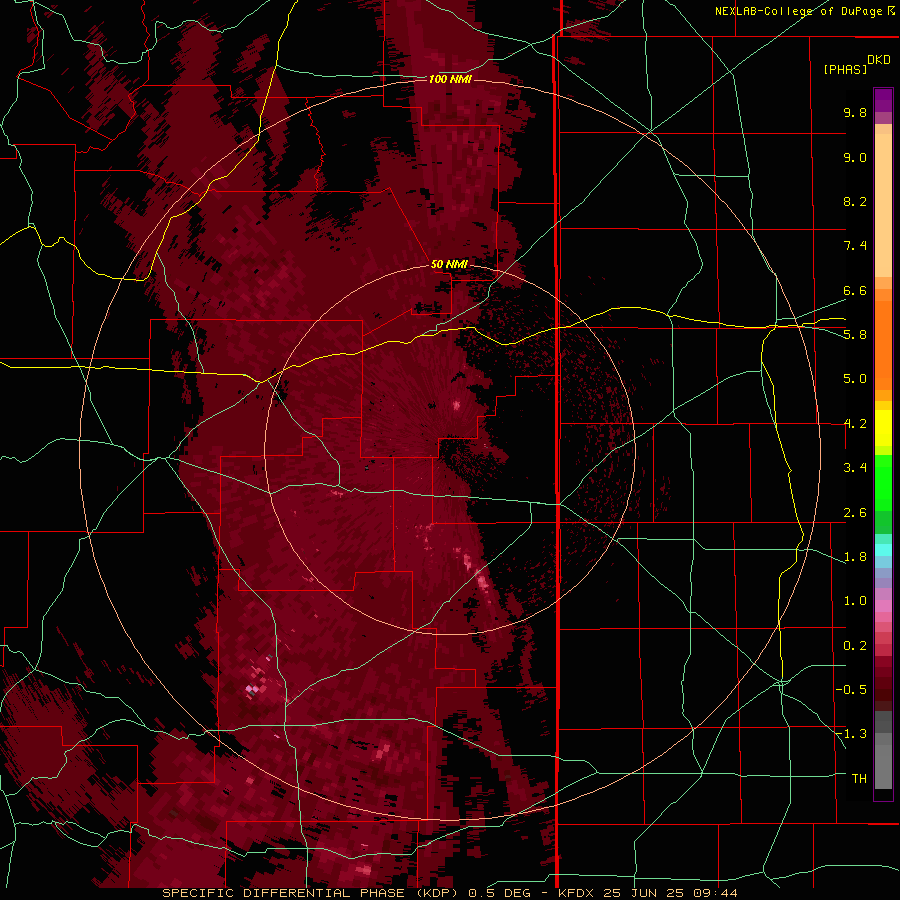
Task: Click the yellow band of the color bar
Action: 883,428
